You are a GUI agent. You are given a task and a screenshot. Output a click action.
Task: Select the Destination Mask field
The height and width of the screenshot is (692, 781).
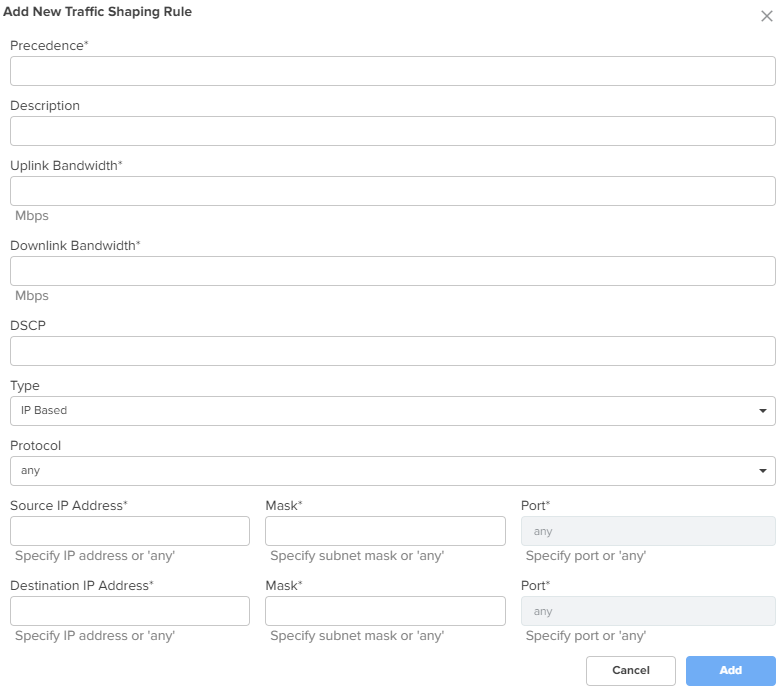click(386, 611)
